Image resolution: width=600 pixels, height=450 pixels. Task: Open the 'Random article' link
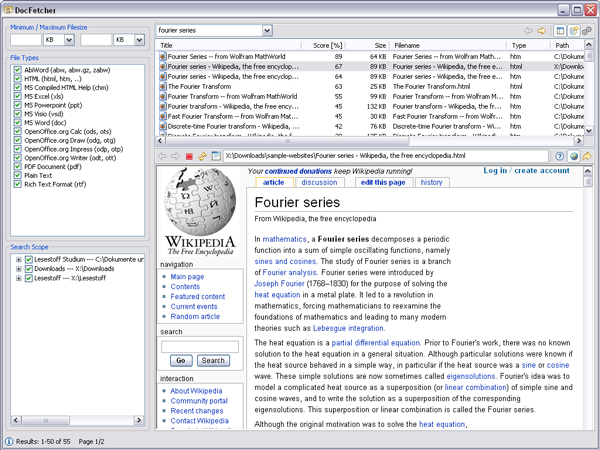195,316
